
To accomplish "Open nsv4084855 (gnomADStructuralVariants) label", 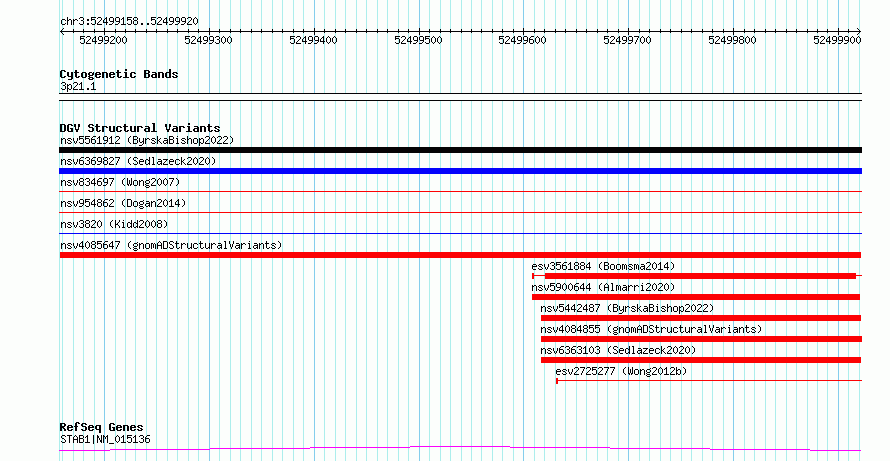I will [x=651, y=329].
